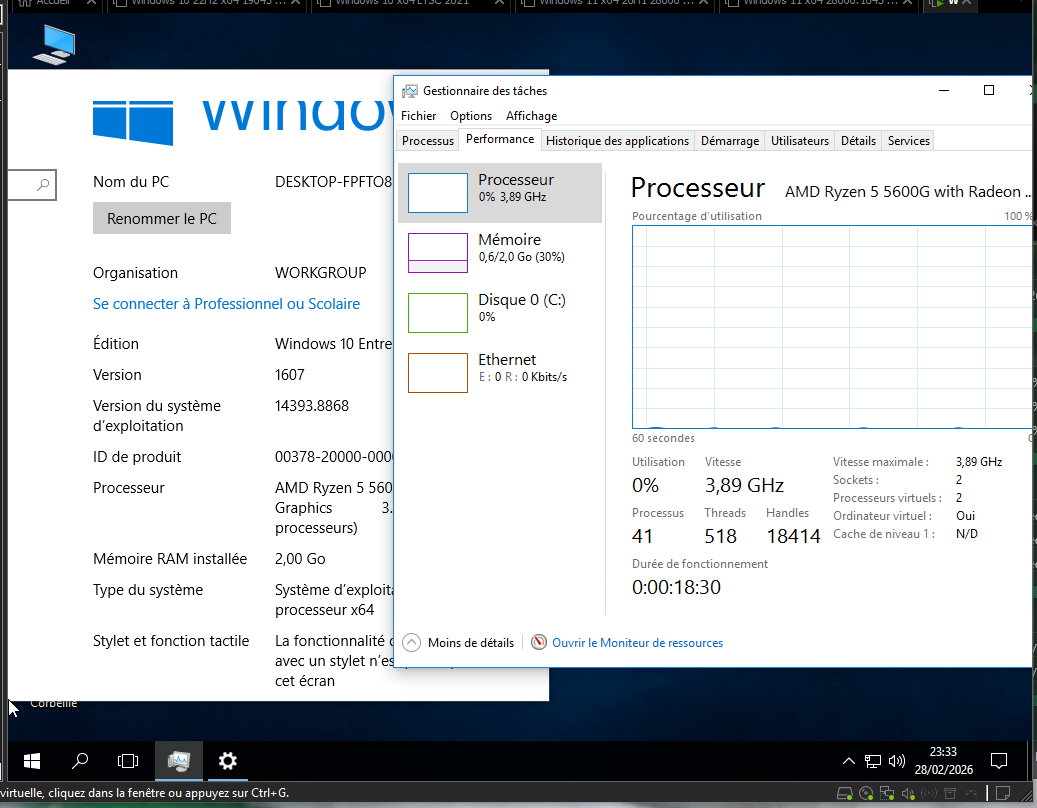1037x808 pixels.
Task: Click the Moins de détails label
Action: [470, 643]
